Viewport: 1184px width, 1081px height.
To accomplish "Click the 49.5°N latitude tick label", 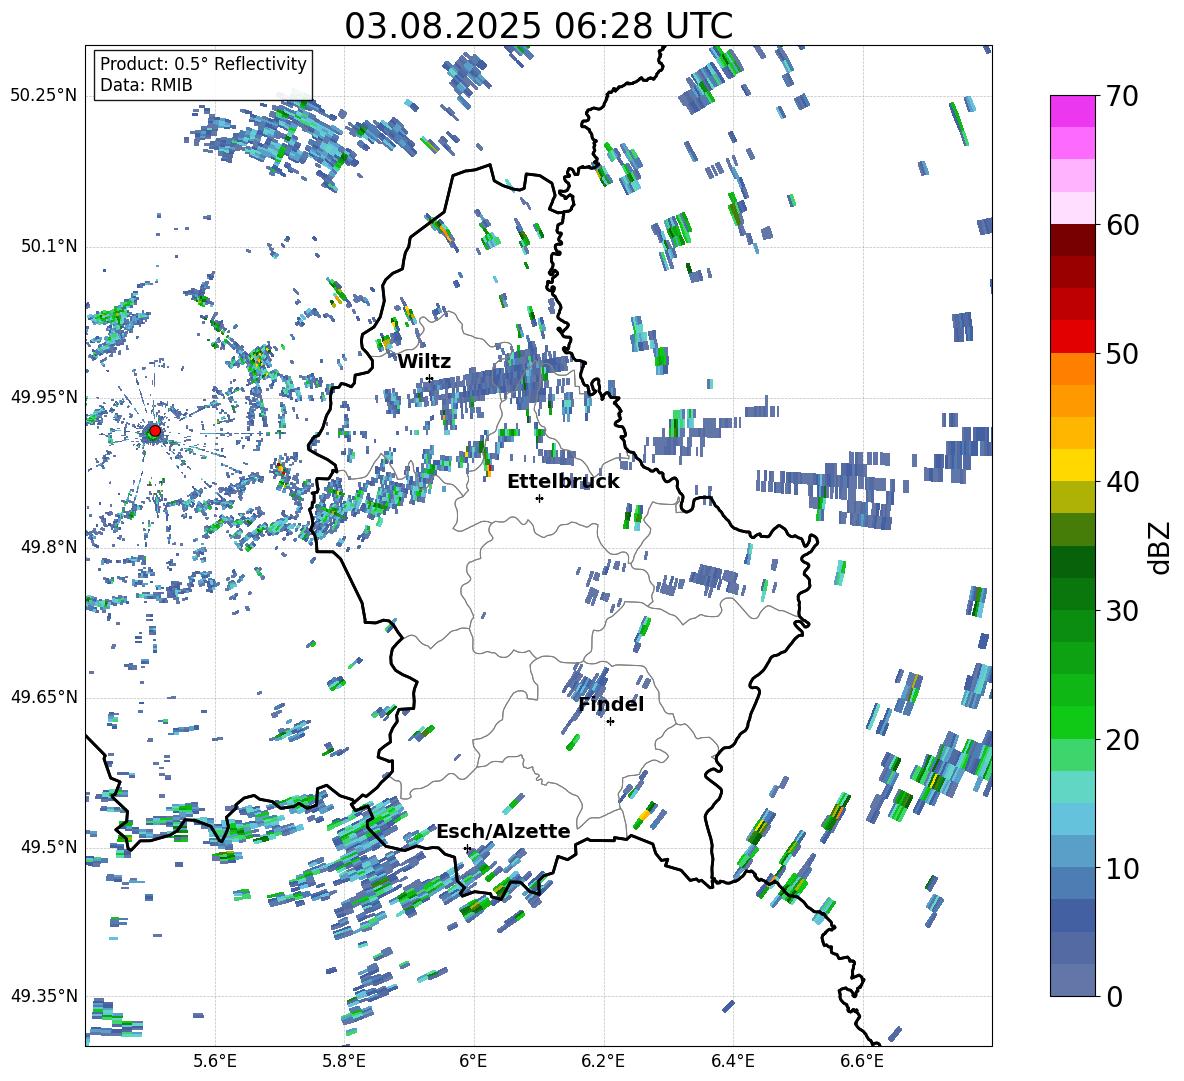I will pyautogui.click(x=49, y=846).
